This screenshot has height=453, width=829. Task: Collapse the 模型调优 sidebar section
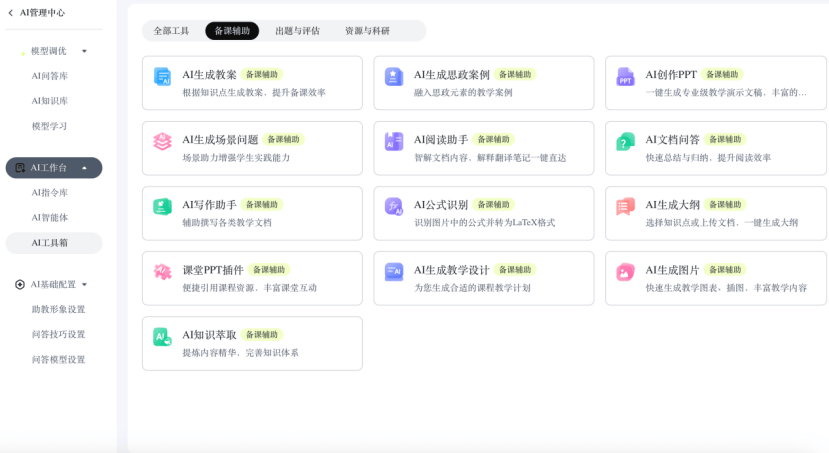pyautogui.click(x=84, y=51)
